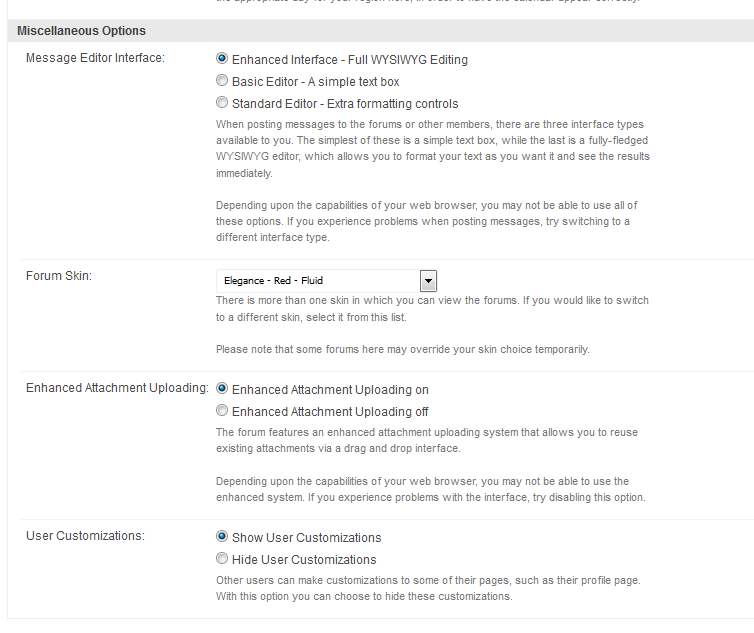Viewport: 754px width, 633px height.
Task: Select Standard Editor extra formatting controls option
Action: (x=222, y=103)
